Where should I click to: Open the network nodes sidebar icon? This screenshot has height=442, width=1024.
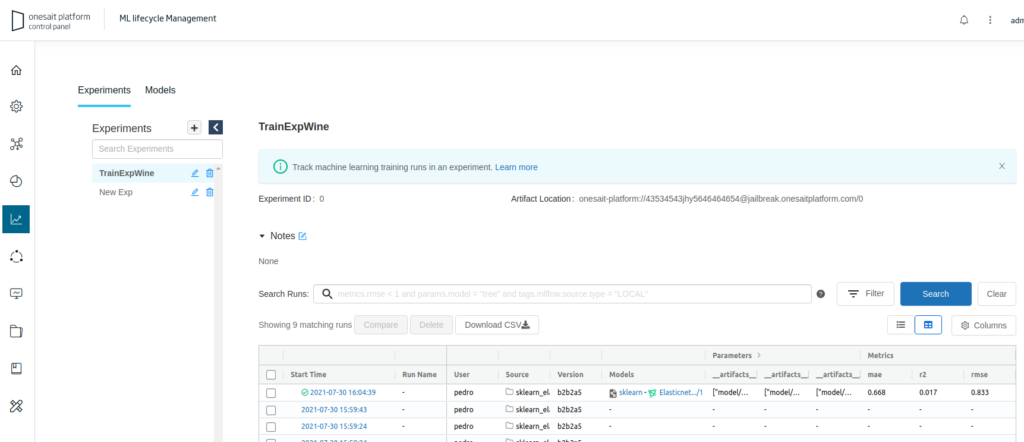pyautogui.click(x=16, y=144)
